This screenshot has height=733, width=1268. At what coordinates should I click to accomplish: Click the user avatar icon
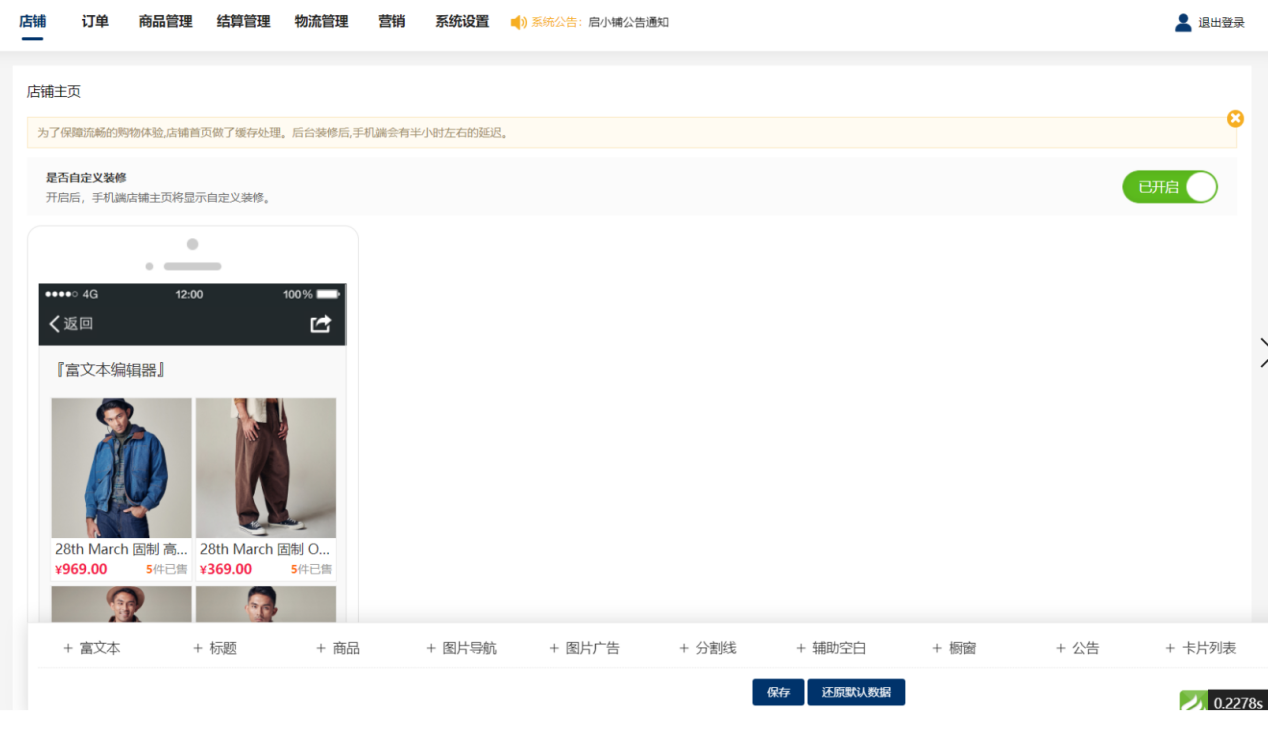click(1183, 22)
